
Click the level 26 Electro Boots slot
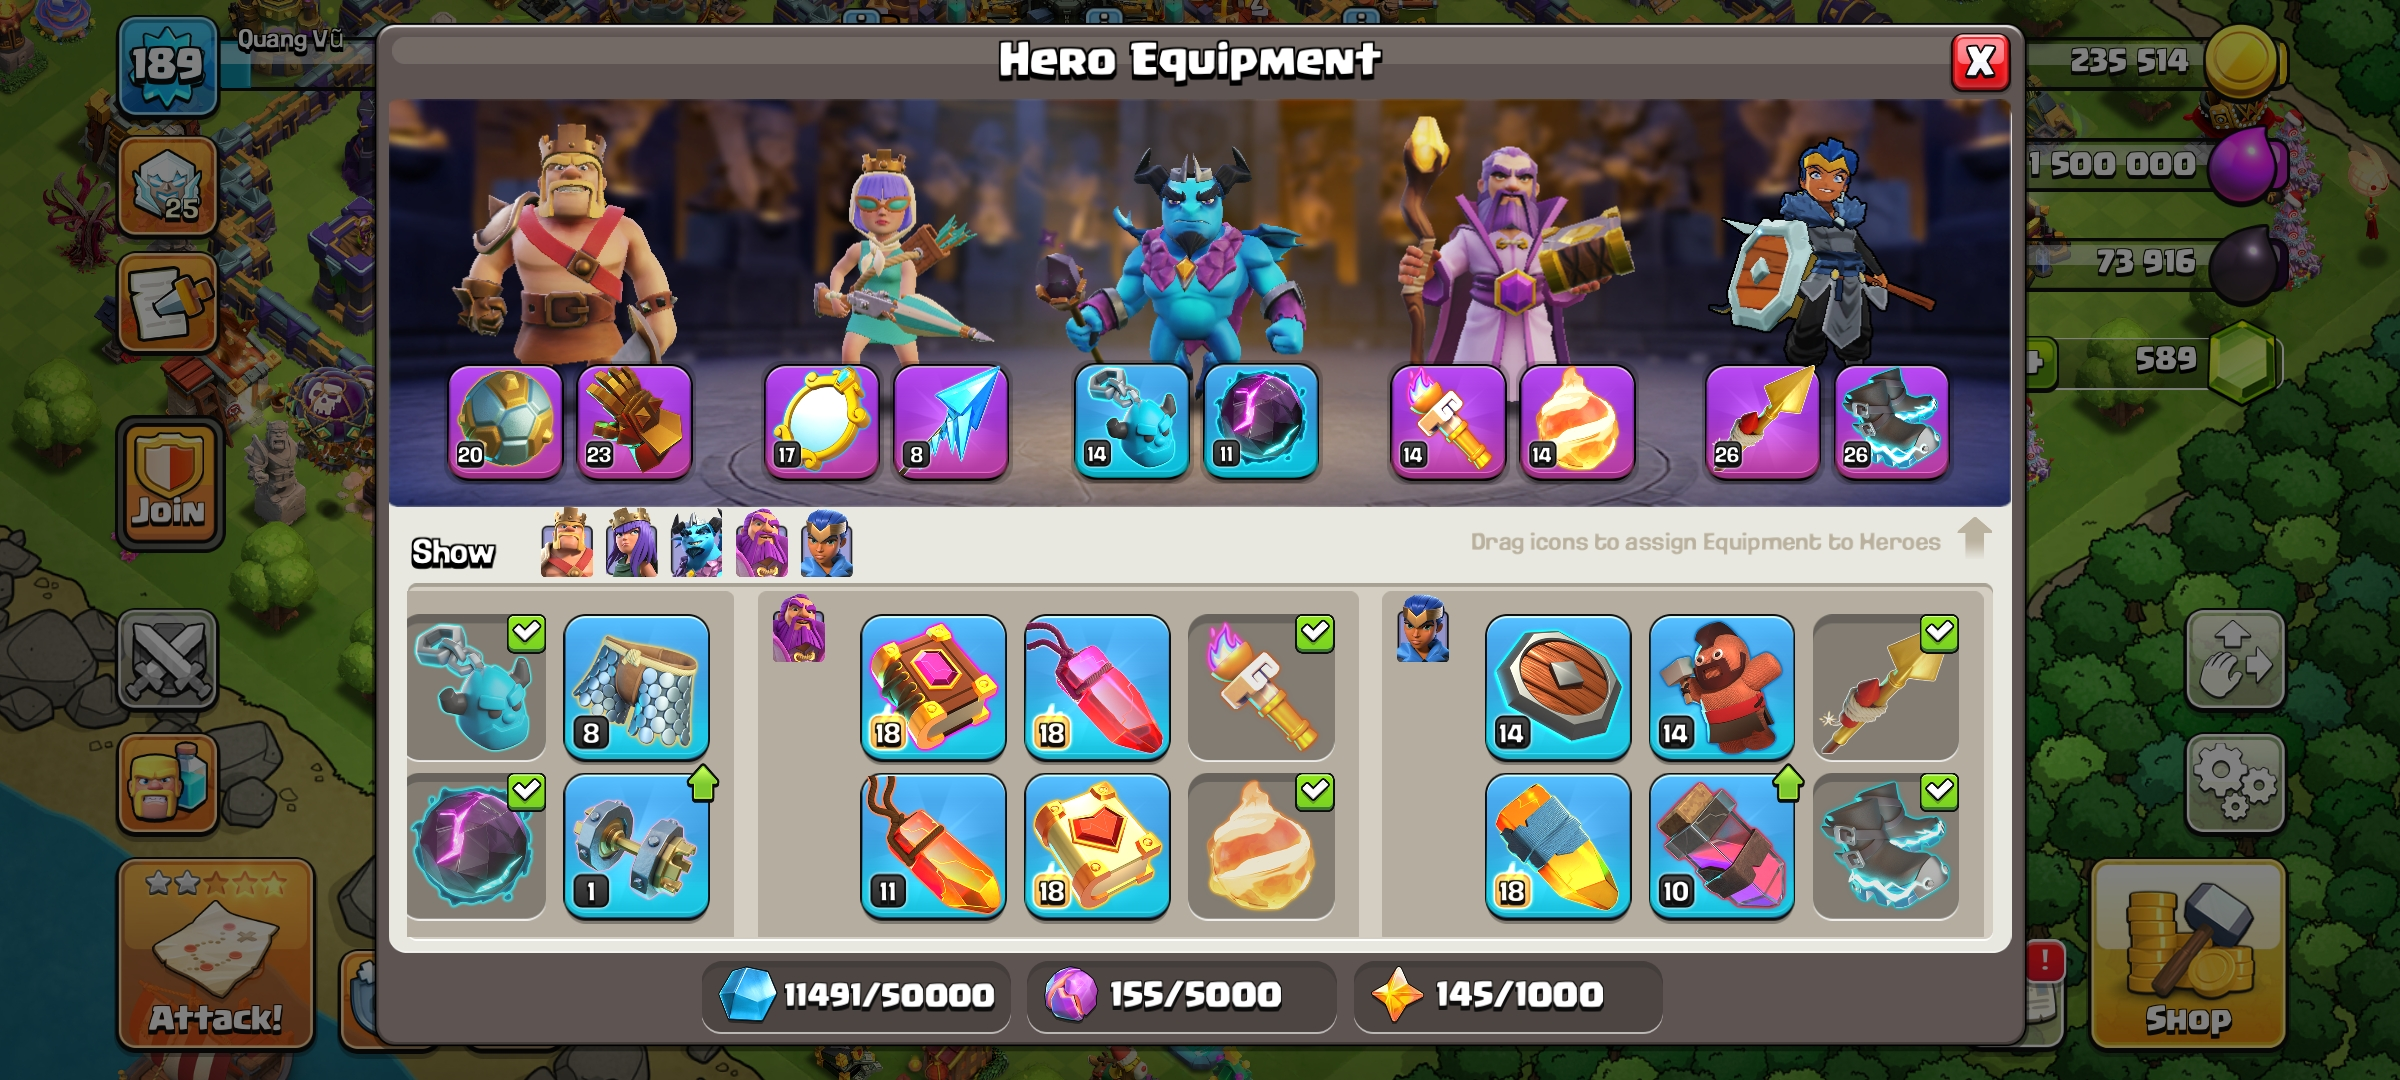point(1892,422)
